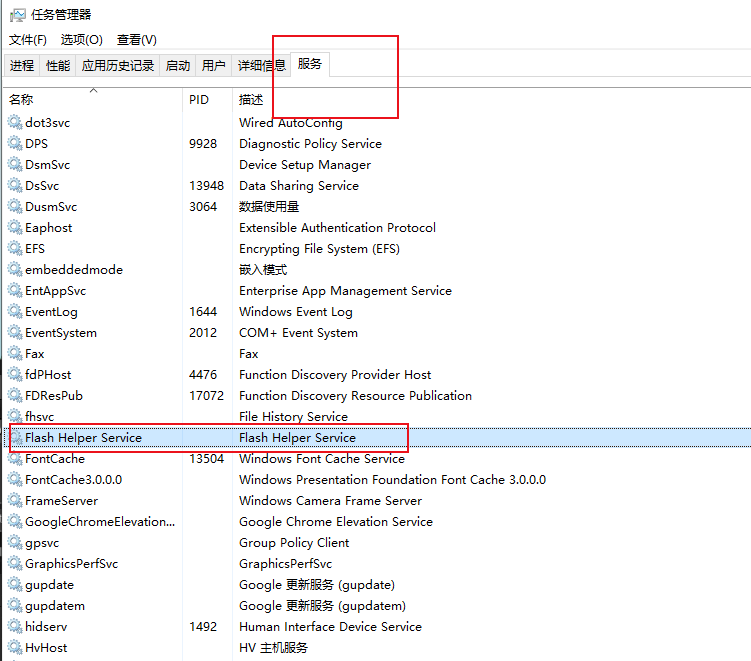Switch to the 启动 tab
Screen dimensions: 751x661
point(178,65)
